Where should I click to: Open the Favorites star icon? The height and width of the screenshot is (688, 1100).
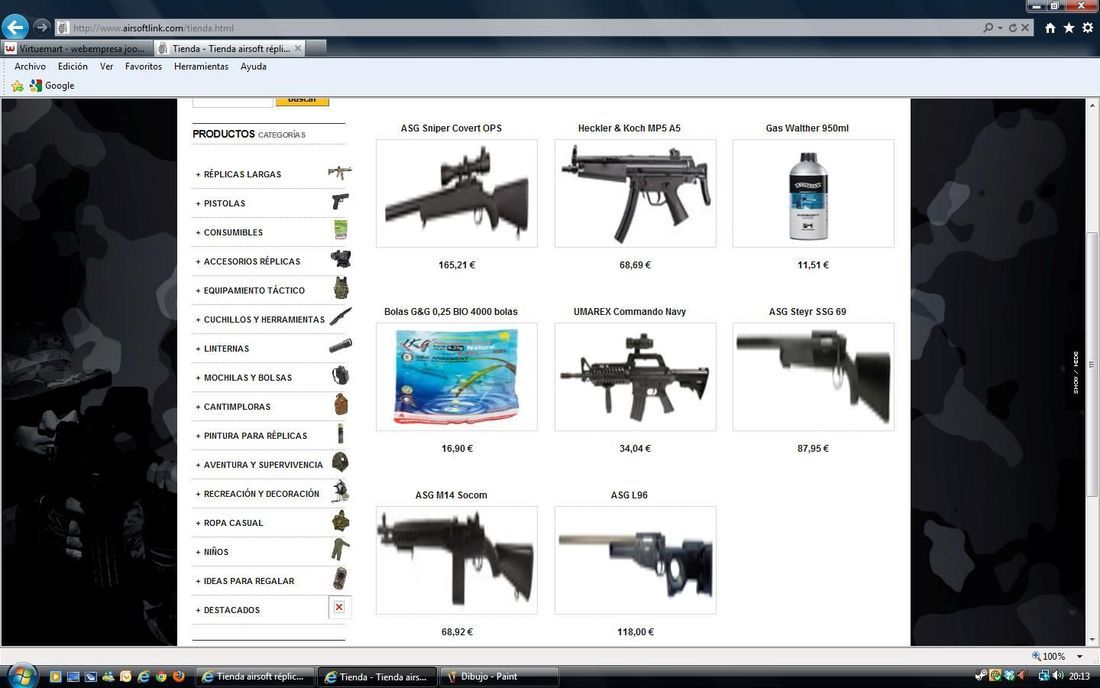click(1068, 27)
